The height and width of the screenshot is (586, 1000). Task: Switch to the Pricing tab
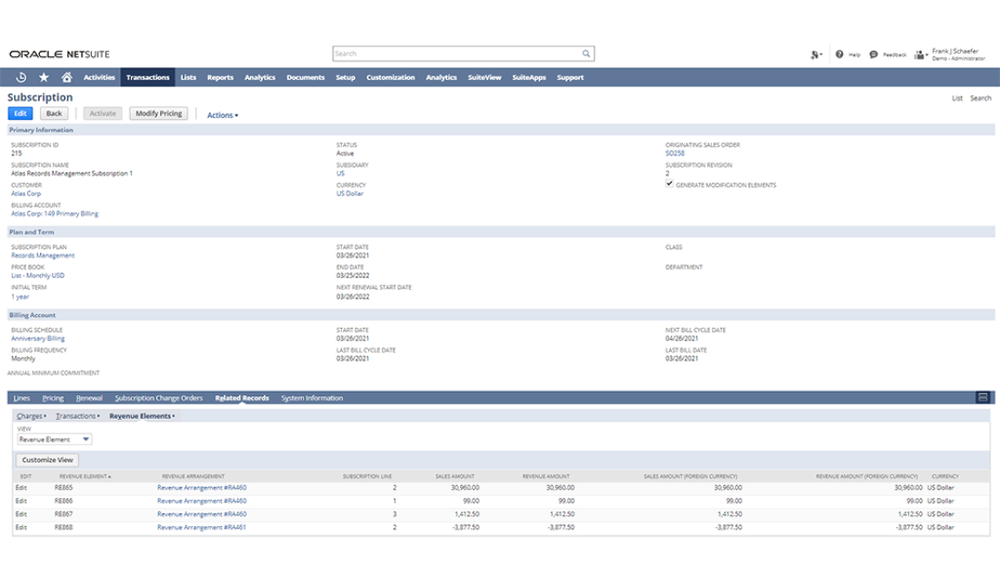[52, 397]
